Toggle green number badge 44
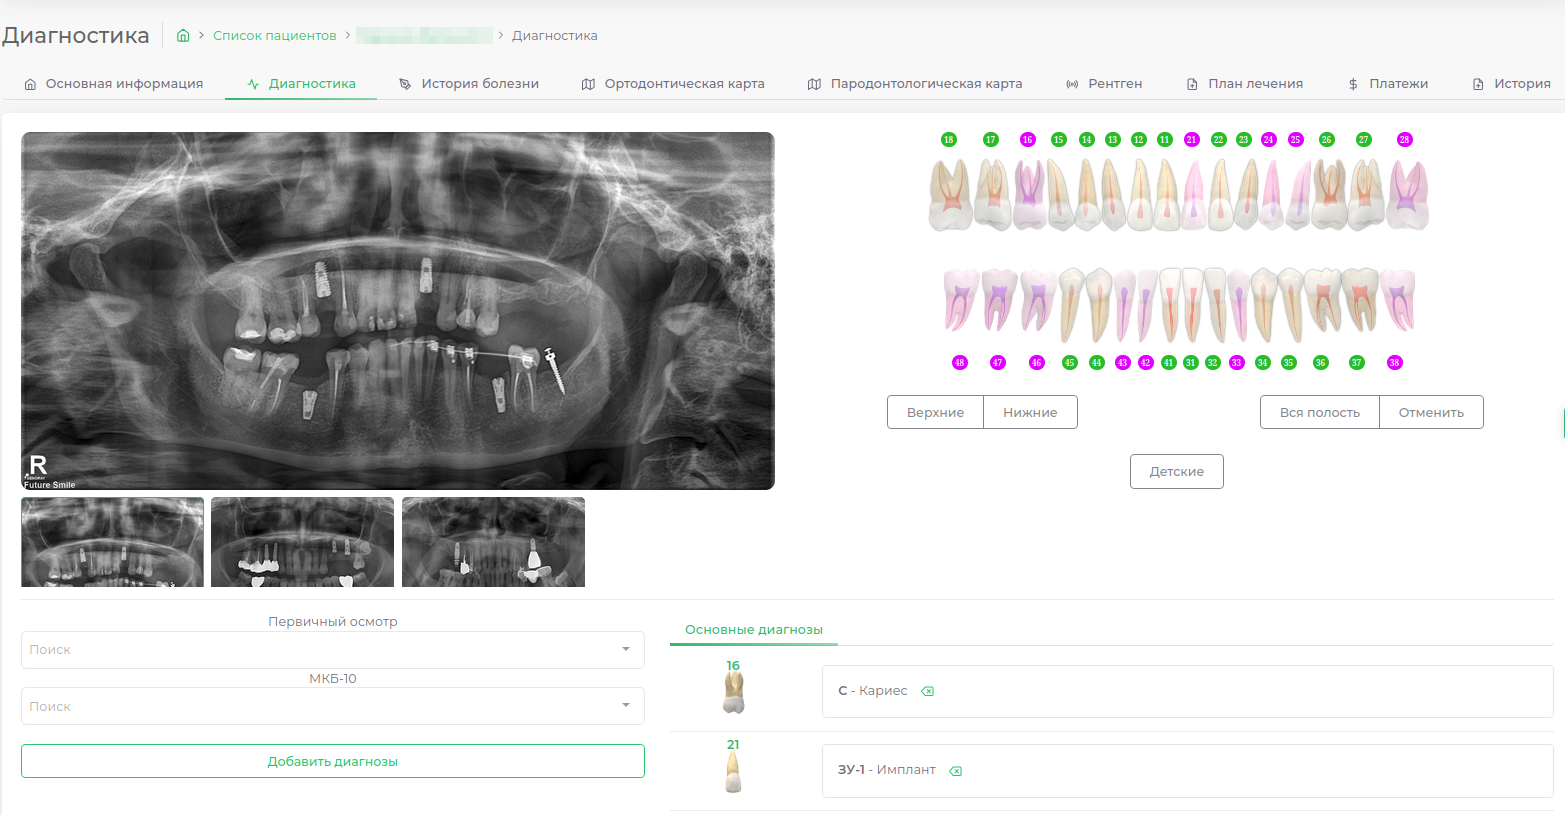This screenshot has width=1565, height=815. click(x=1097, y=363)
